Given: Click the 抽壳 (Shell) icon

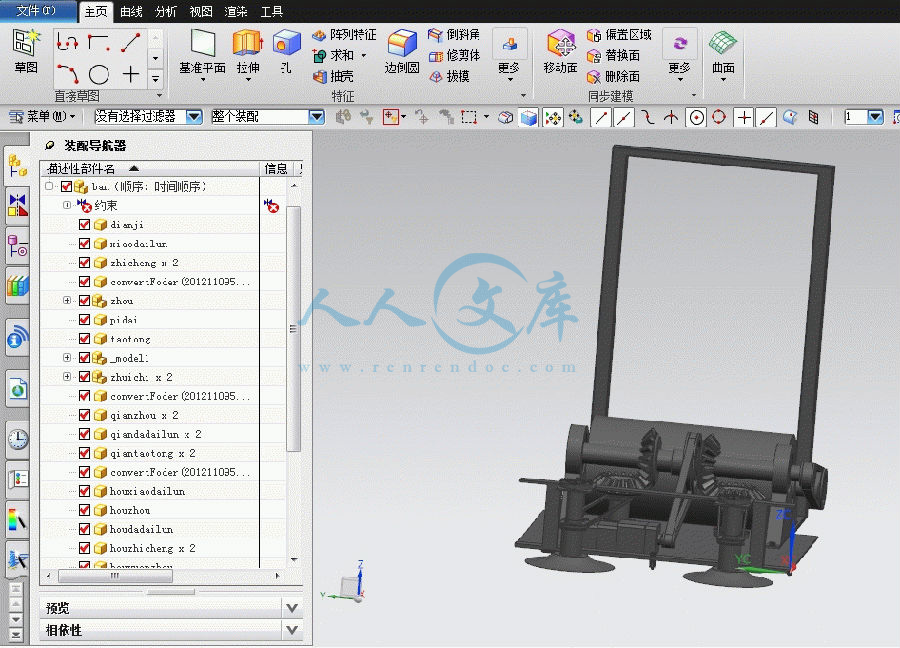Looking at the screenshot, I should 319,76.
